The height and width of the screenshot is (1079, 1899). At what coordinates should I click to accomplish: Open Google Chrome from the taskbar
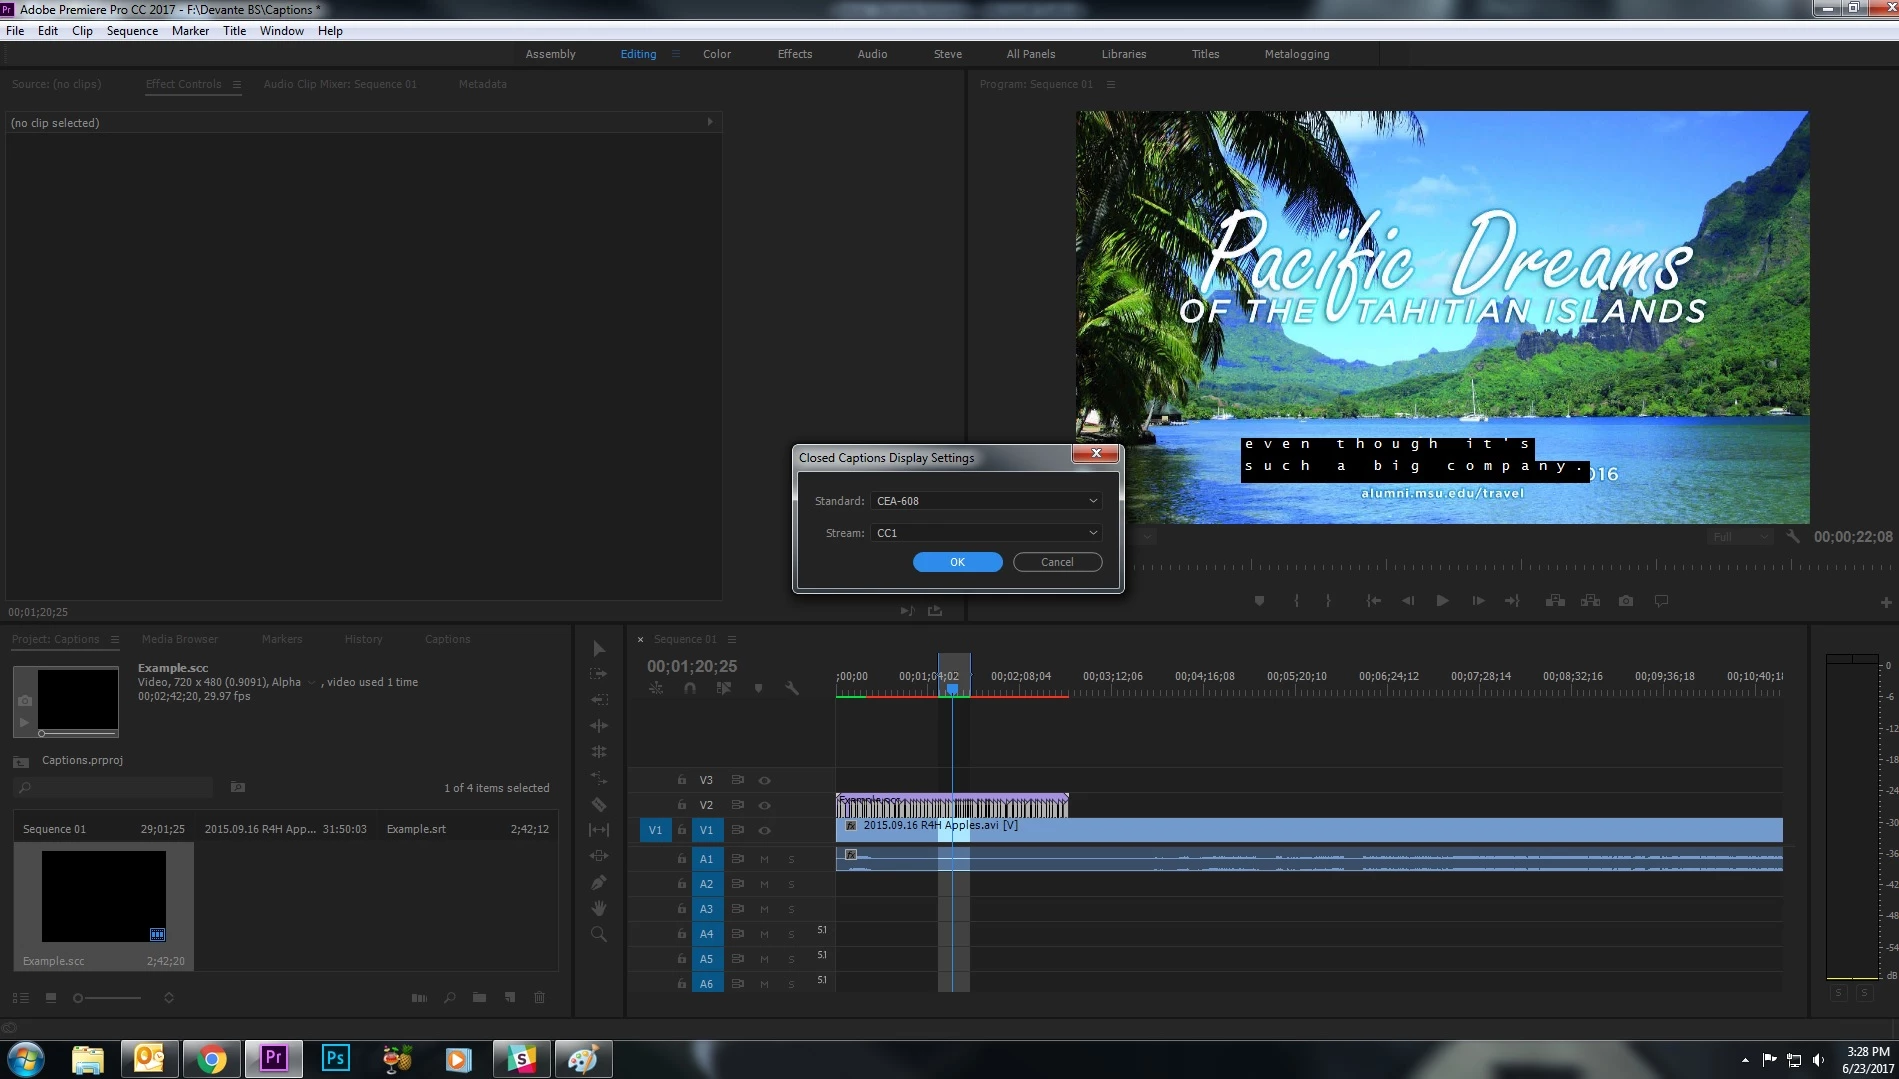[212, 1059]
